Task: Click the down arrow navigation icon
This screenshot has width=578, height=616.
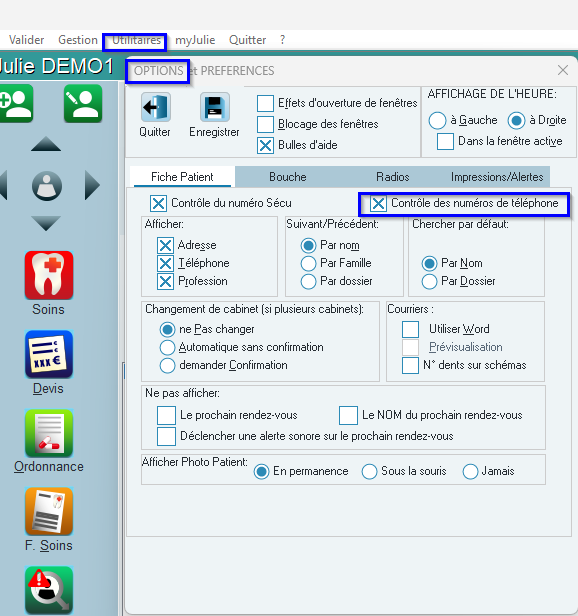Action: pyautogui.click(x=46, y=223)
